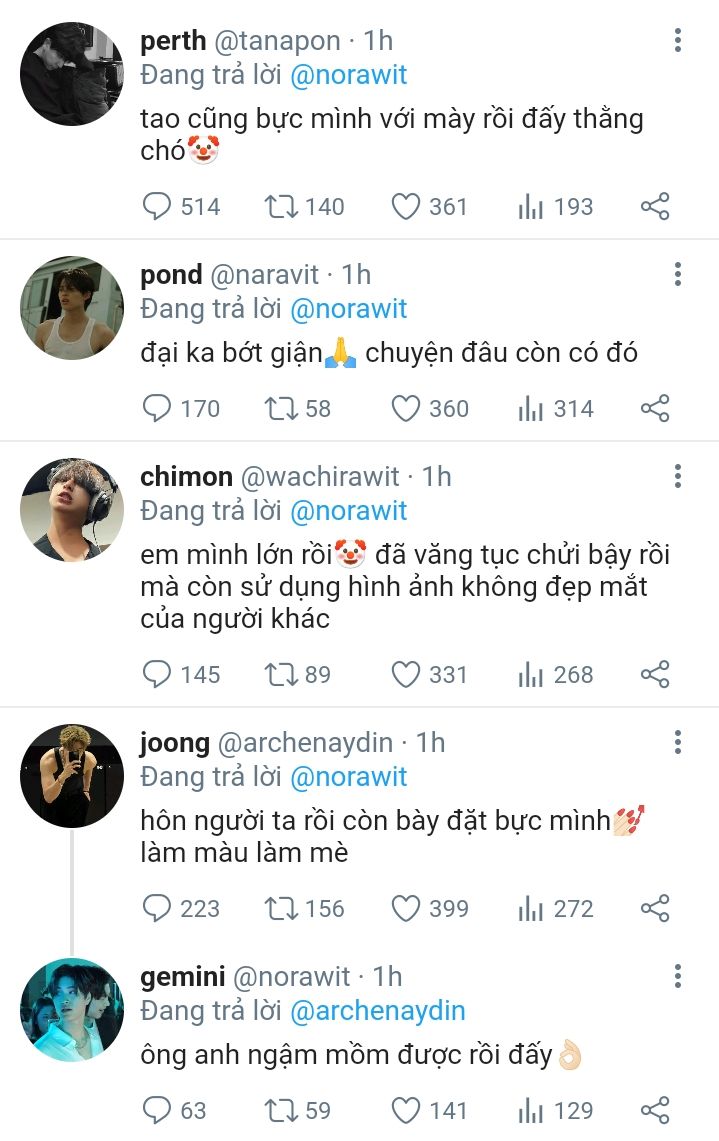Image resolution: width=719 pixels, height=1141 pixels.
Task: Open chimon's display name profile
Action: pyautogui.click(x=186, y=477)
